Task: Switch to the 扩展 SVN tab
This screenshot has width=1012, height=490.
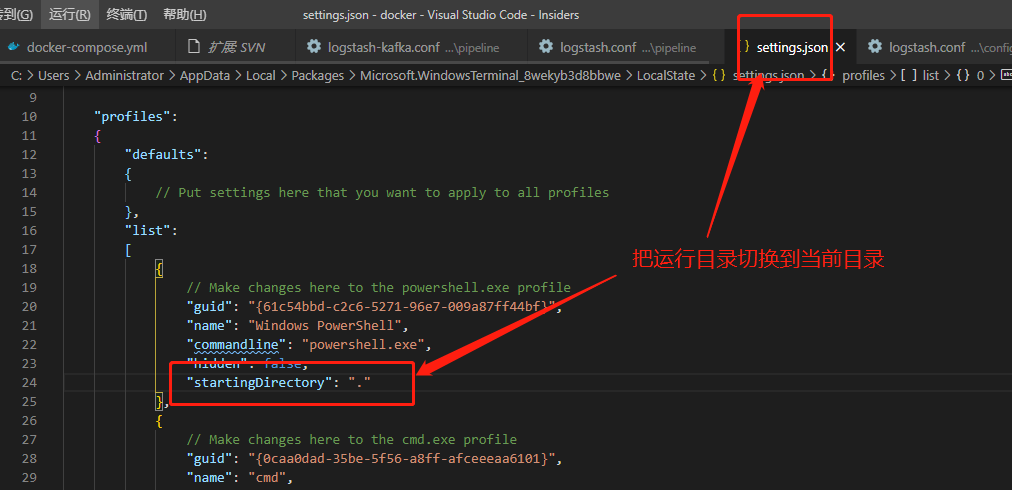Action: [236, 47]
